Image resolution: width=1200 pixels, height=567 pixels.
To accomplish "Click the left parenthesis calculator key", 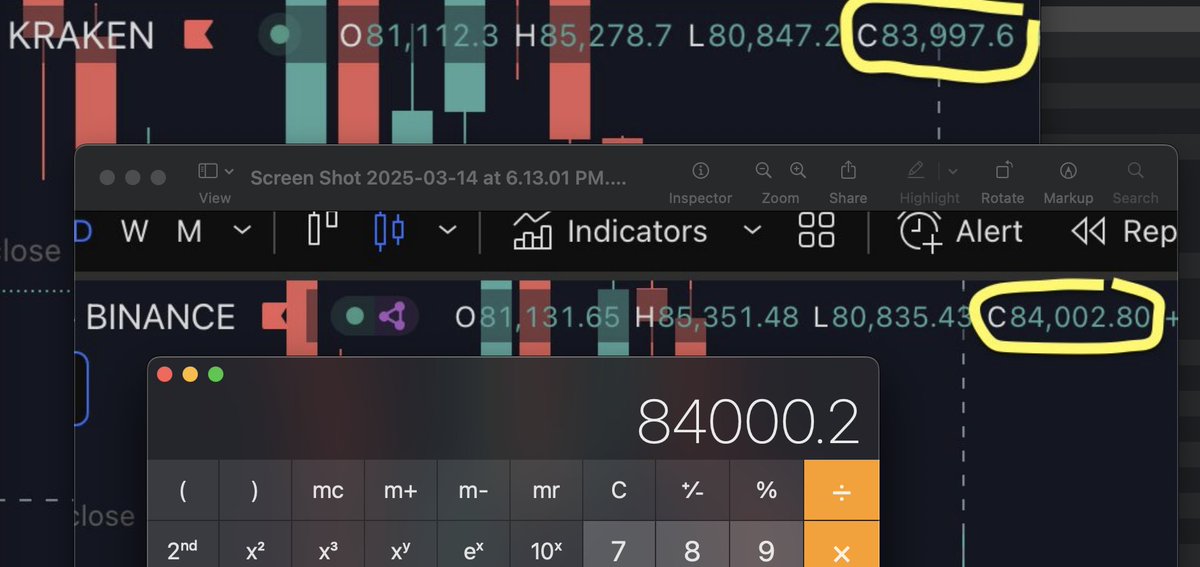I will click(x=183, y=491).
